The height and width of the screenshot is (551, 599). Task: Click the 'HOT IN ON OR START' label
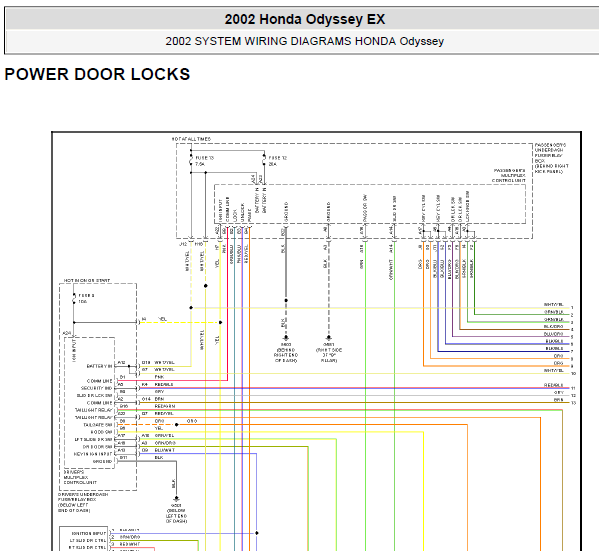pos(87,280)
